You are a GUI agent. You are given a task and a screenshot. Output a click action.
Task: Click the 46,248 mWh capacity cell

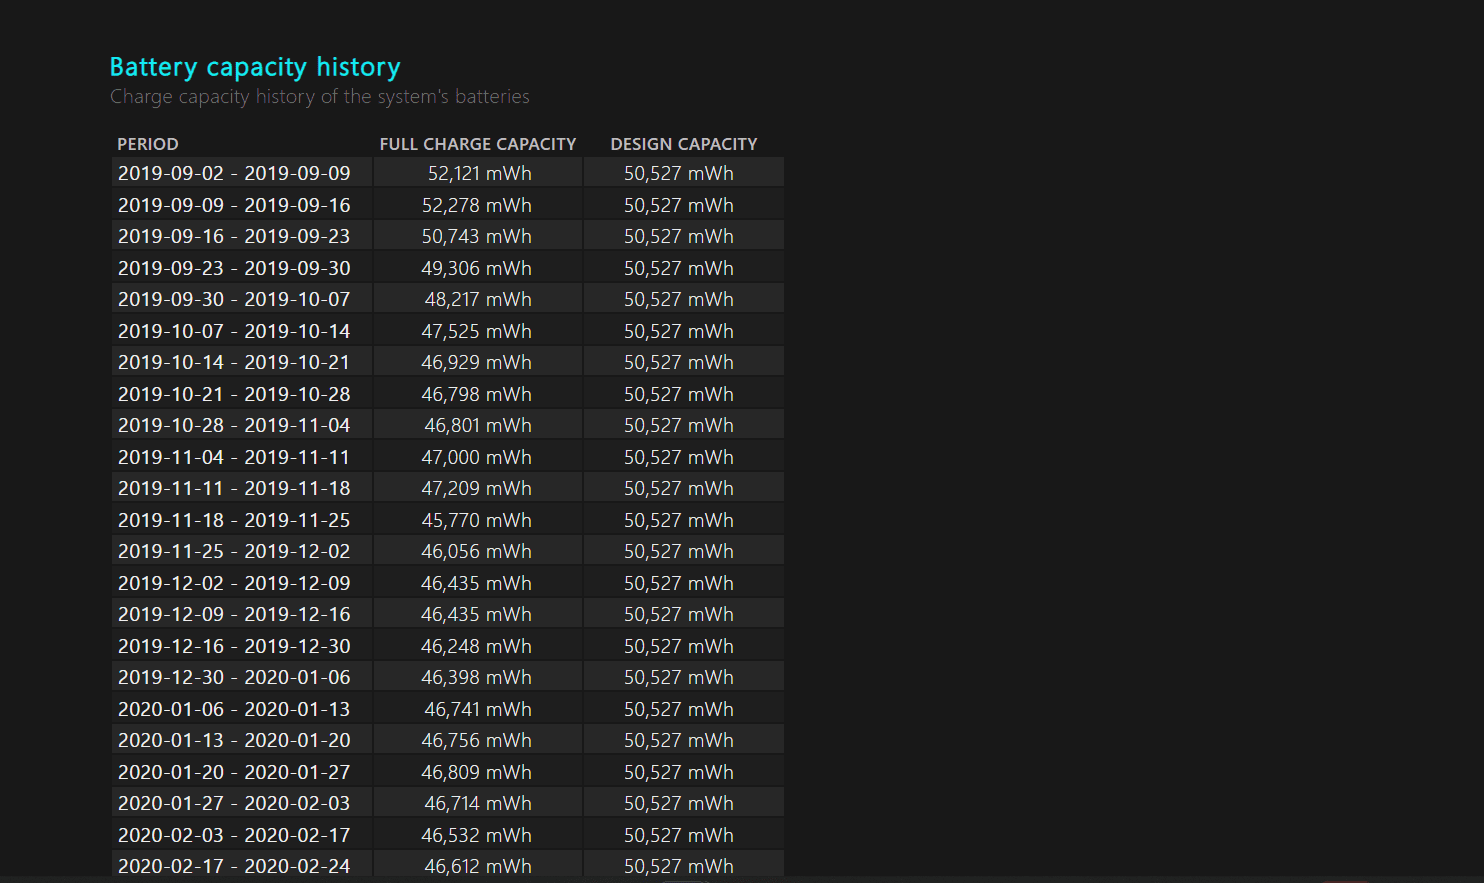[477, 646]
